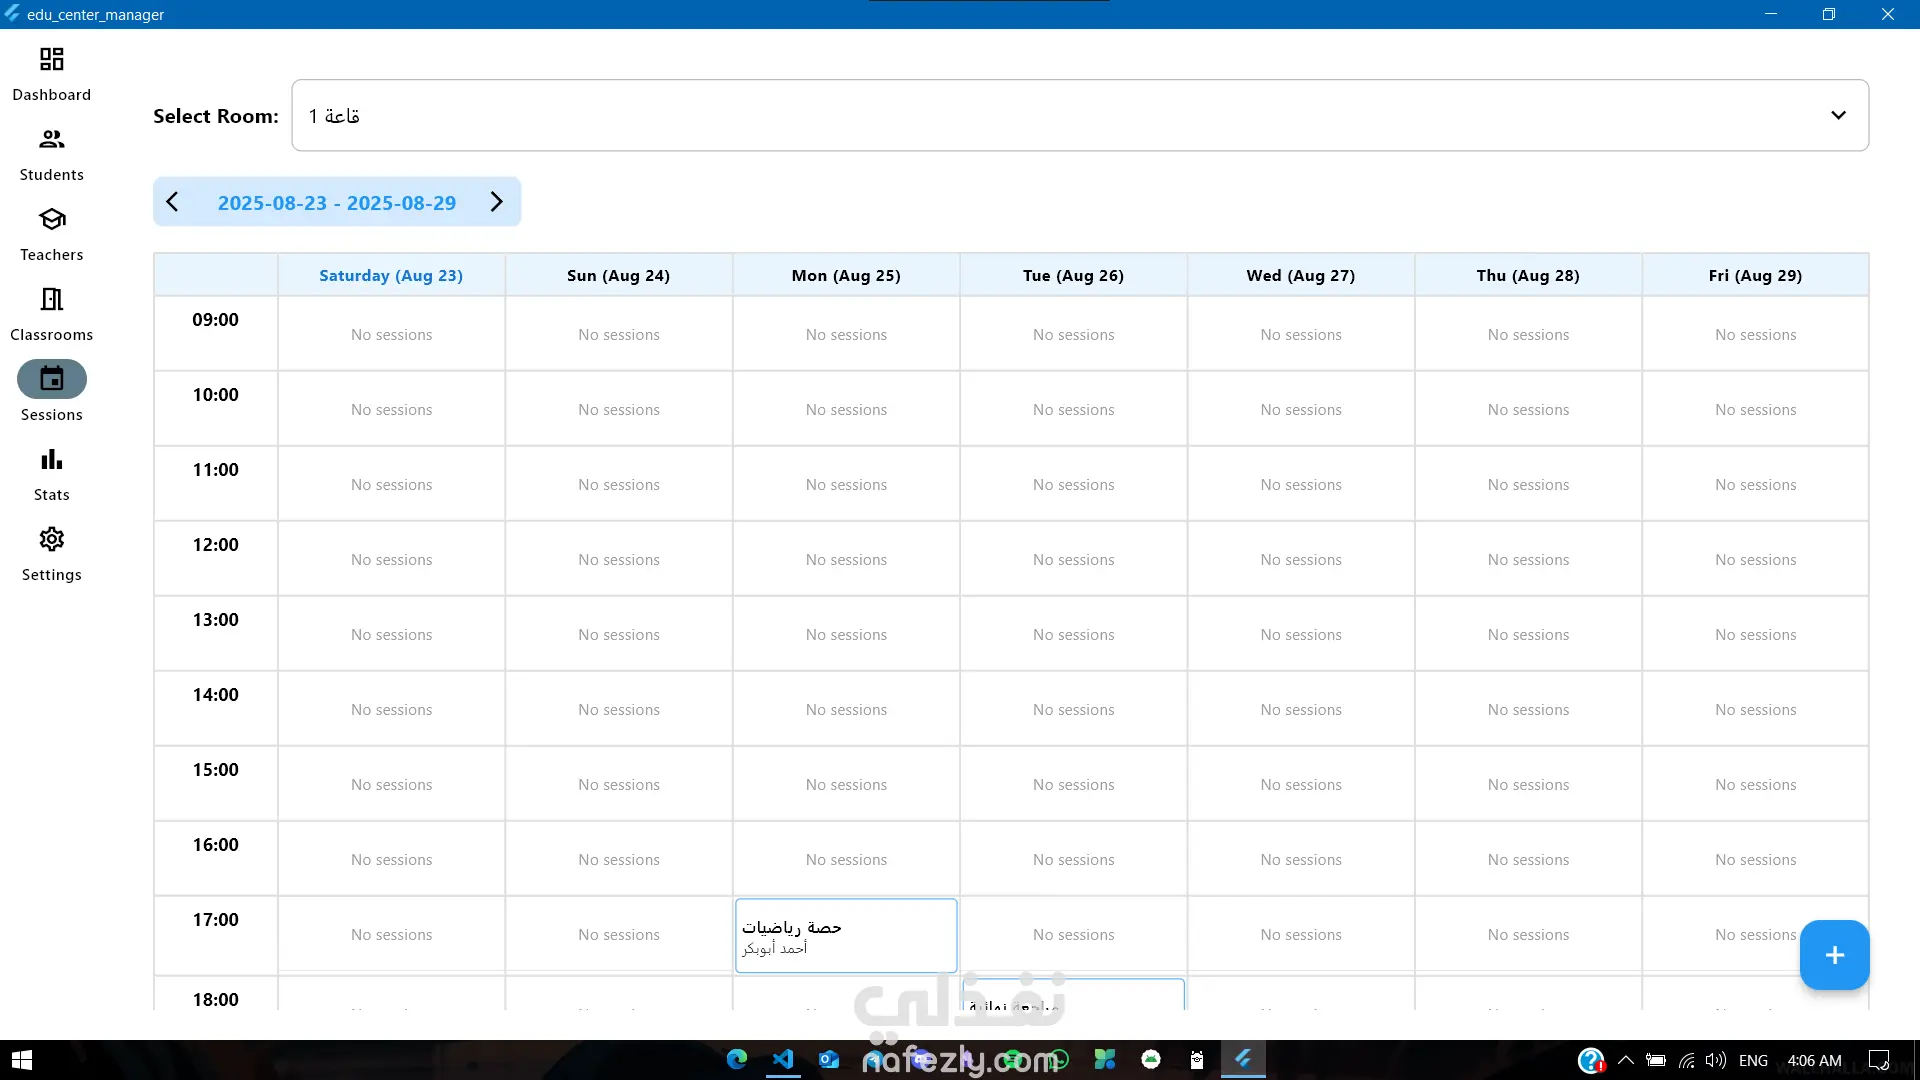Select the 10:00 Tuesday No sessions cell

pyautogui.click(x=1073, y=409)
